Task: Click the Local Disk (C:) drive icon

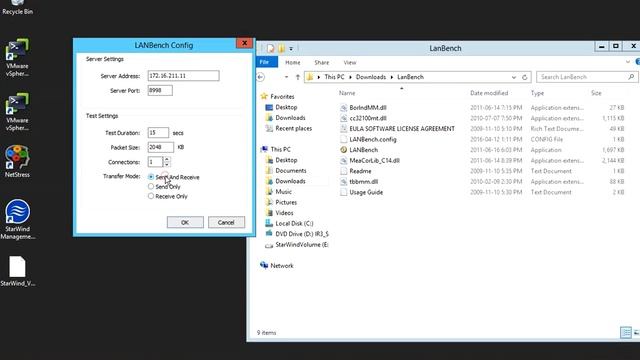Action: tap(269, 223)
